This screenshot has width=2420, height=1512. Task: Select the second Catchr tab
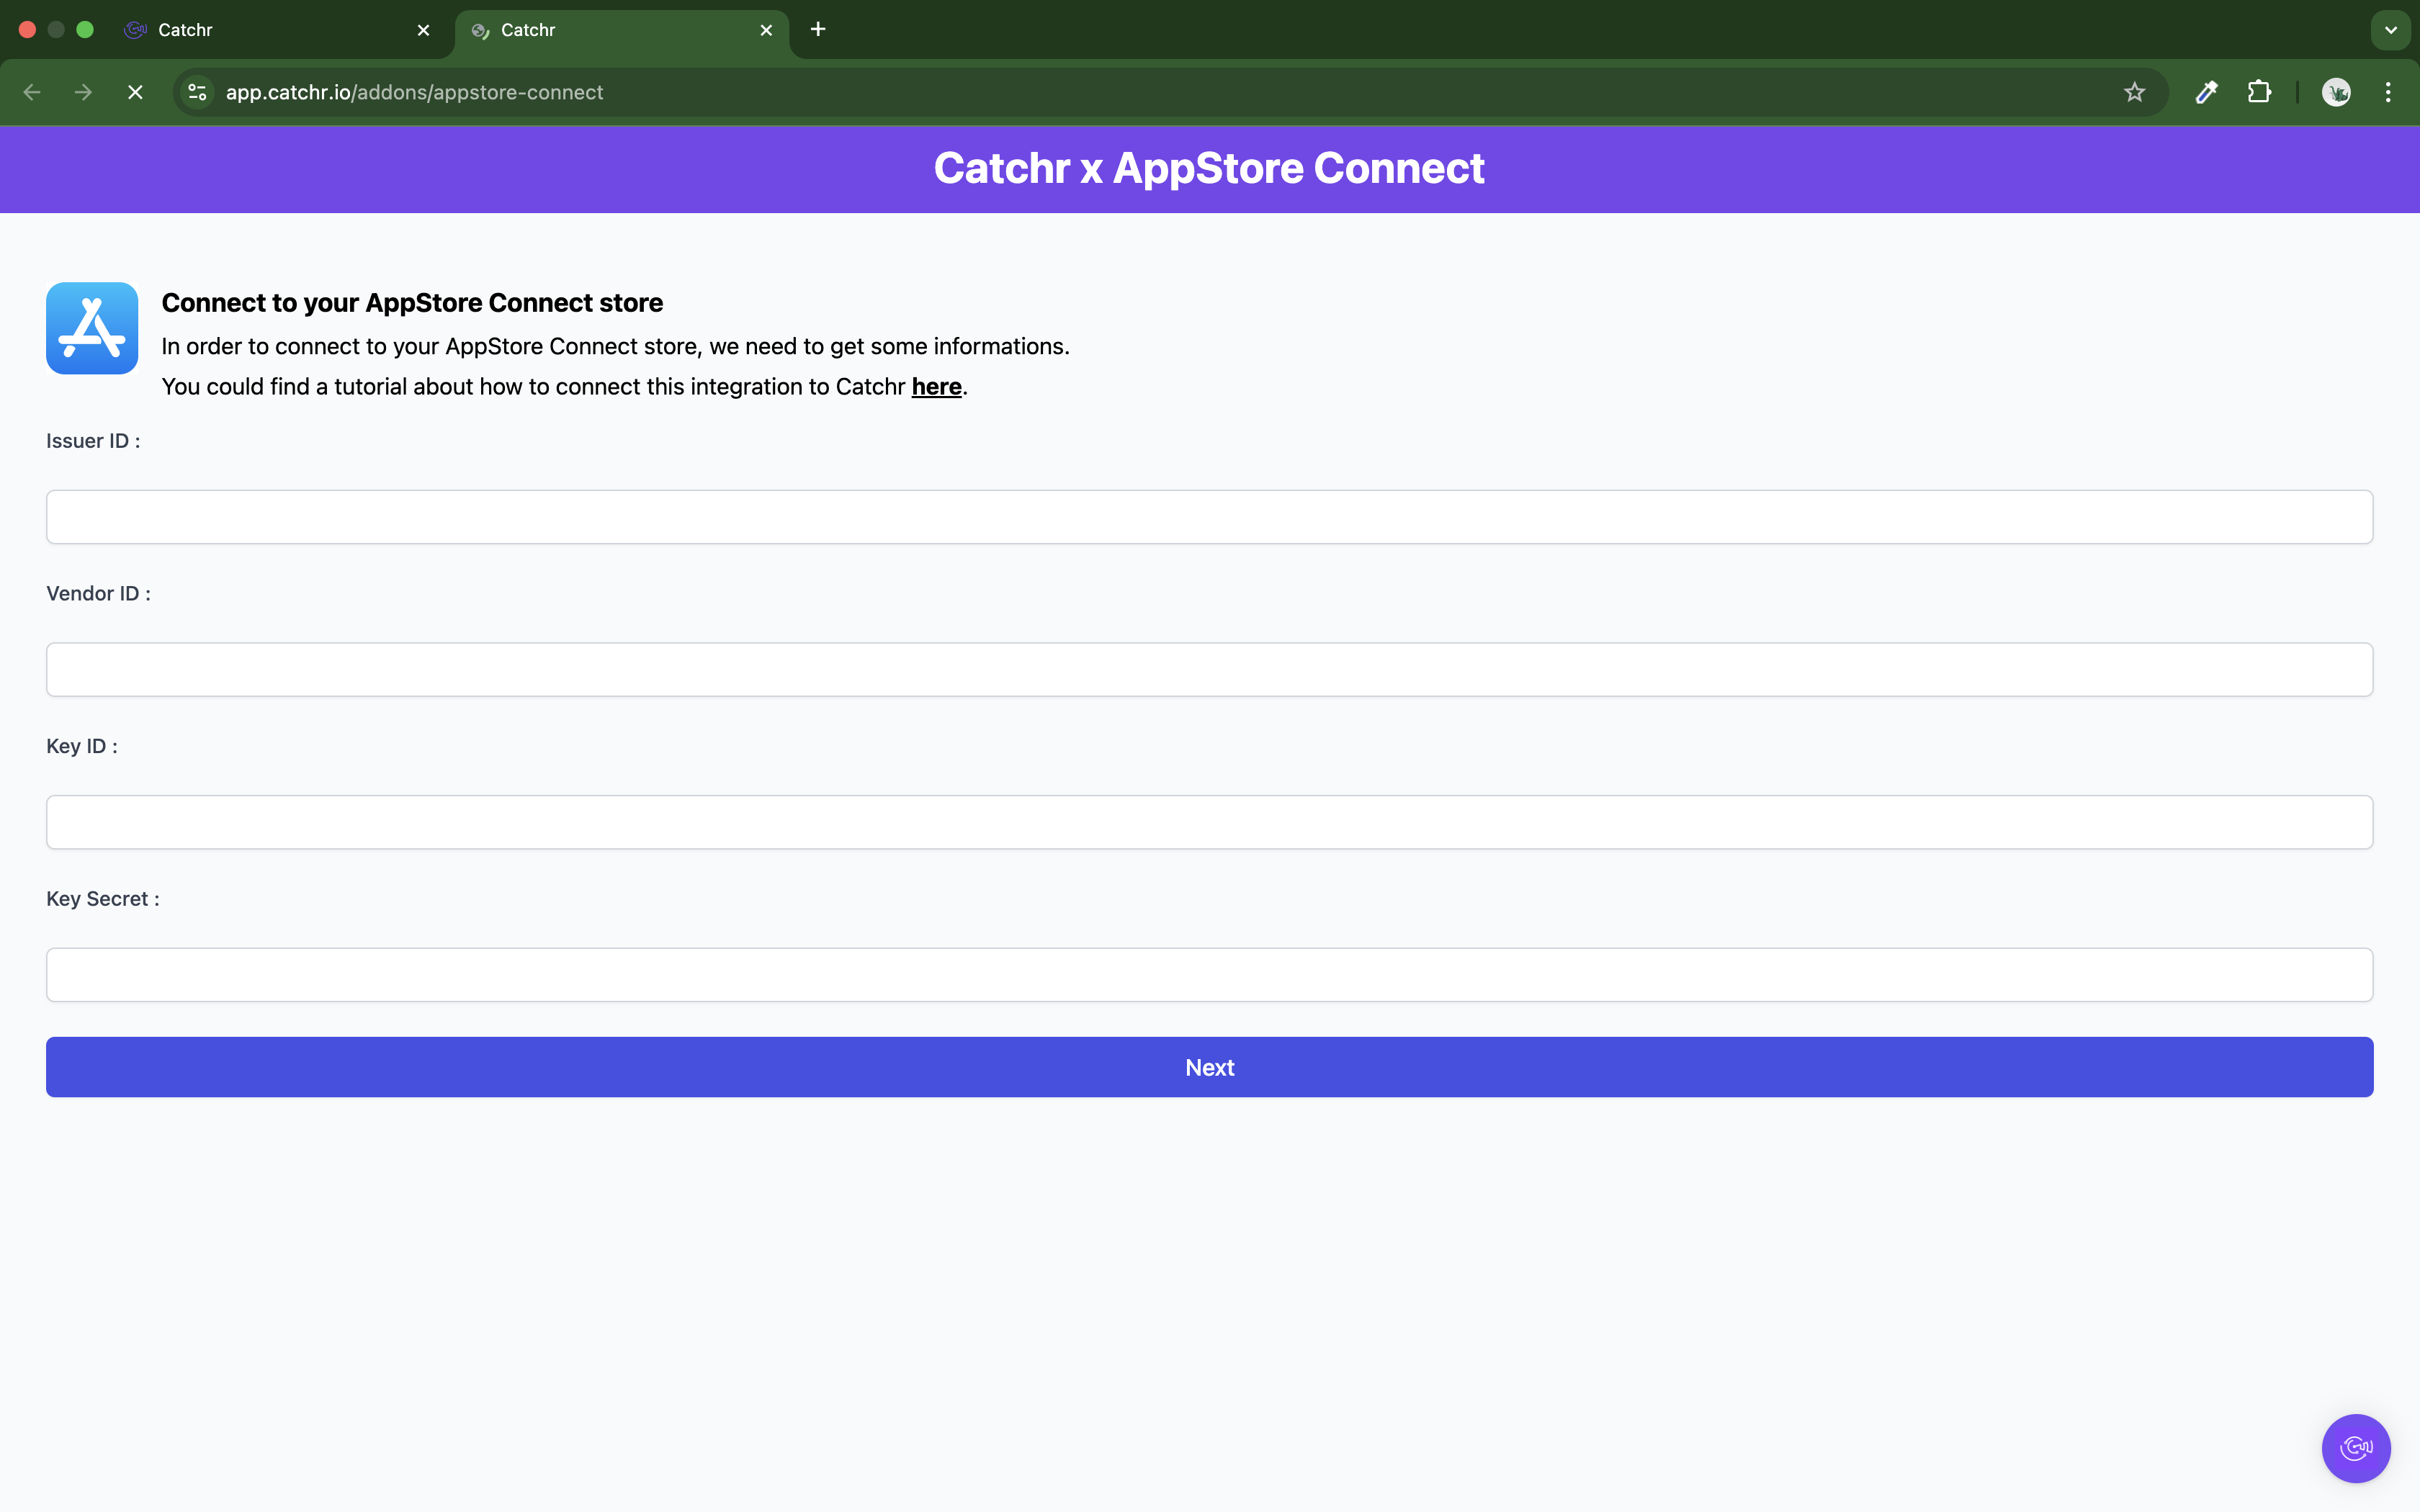tap(622, 30)
